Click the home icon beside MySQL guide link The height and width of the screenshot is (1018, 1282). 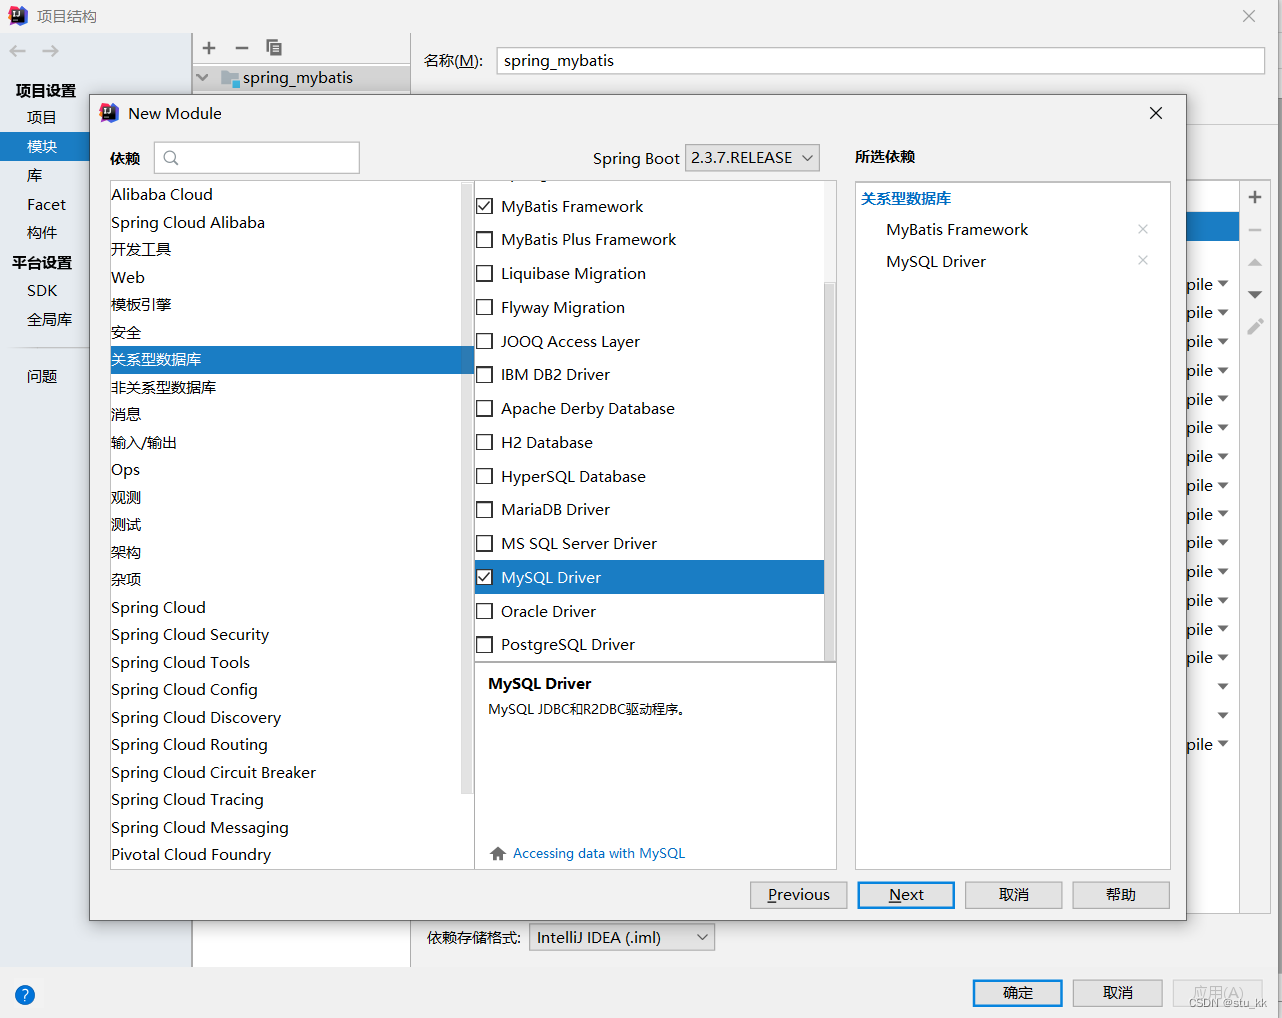pos(498,853)
